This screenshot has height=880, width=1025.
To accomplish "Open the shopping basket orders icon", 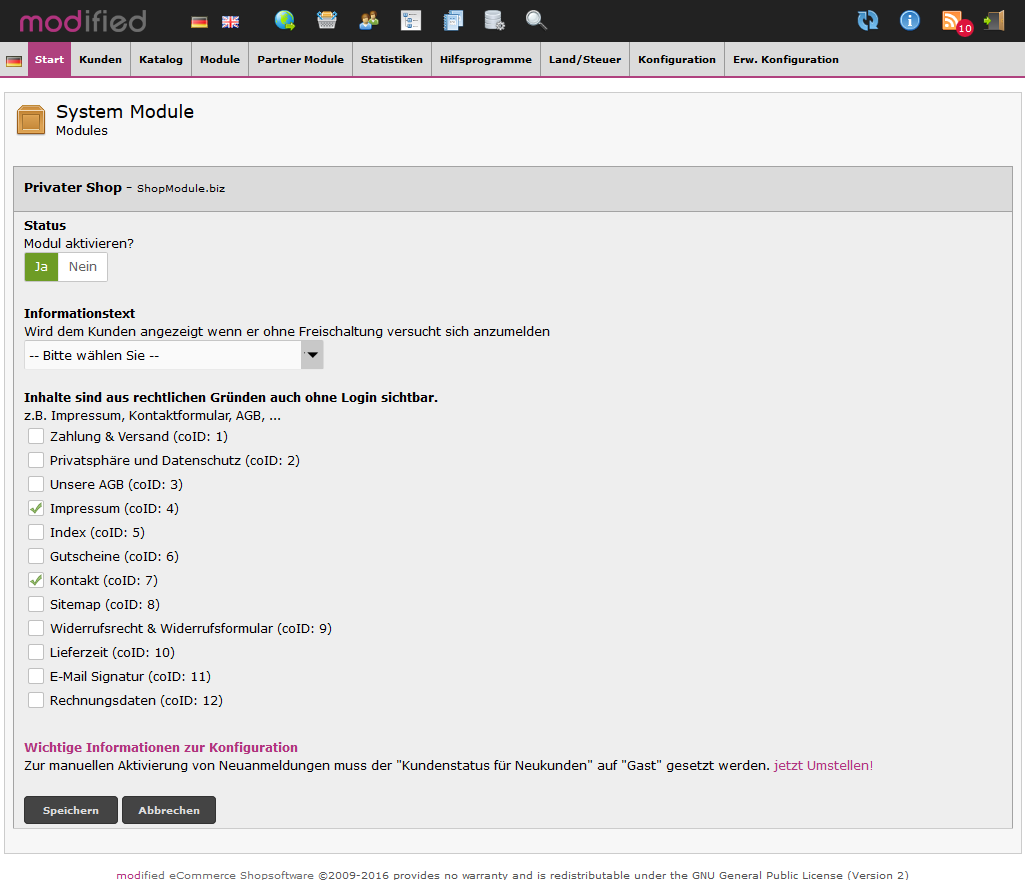I will (327, 20).
